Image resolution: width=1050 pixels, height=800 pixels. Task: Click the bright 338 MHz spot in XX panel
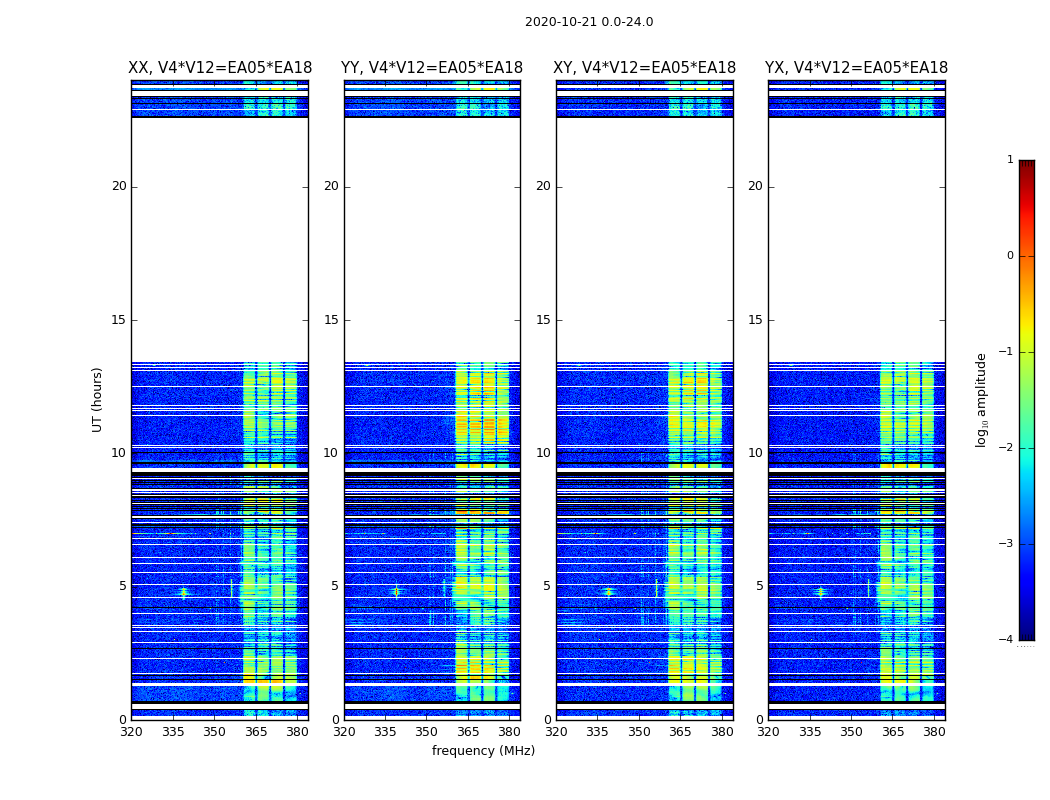[184, 592]
